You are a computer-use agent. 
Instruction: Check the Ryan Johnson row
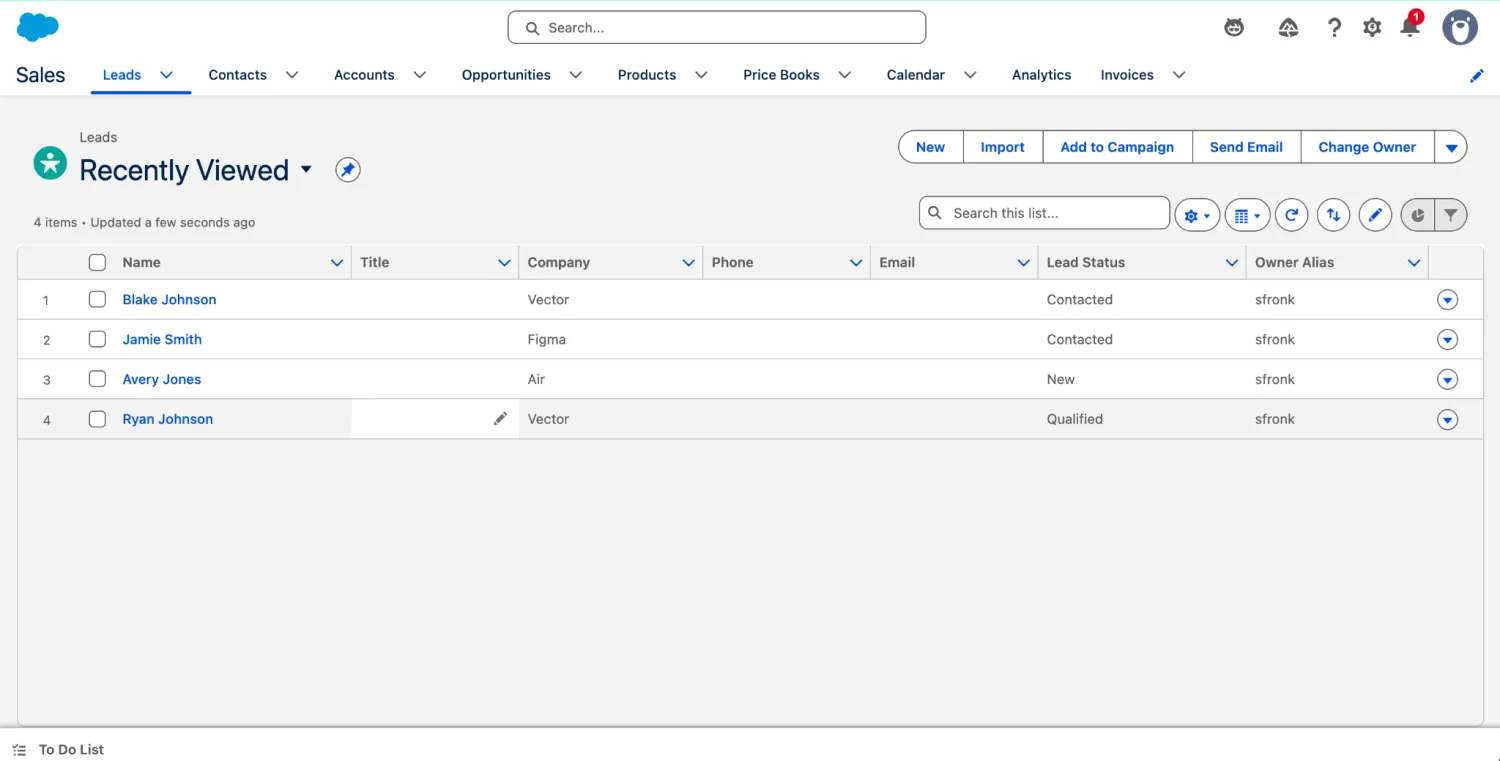97,419
